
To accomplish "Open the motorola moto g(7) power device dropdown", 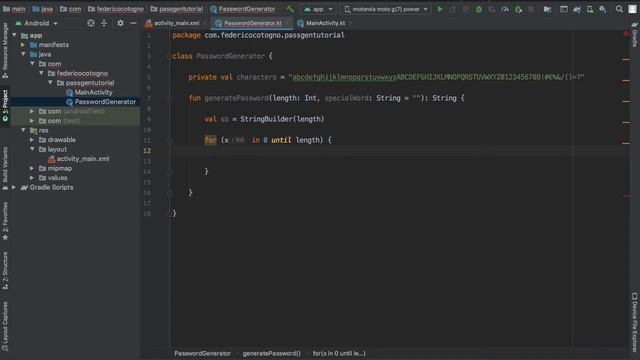I will click(x=386, y=9).
